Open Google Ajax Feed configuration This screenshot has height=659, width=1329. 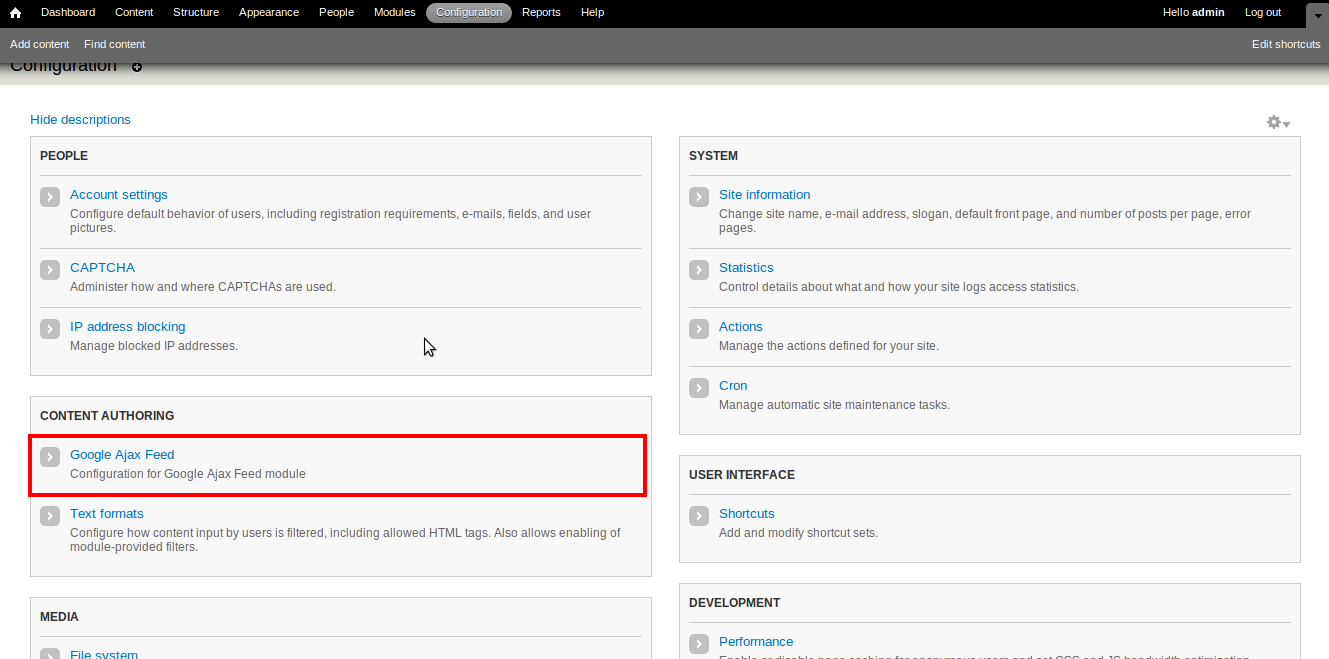[122, 455]
